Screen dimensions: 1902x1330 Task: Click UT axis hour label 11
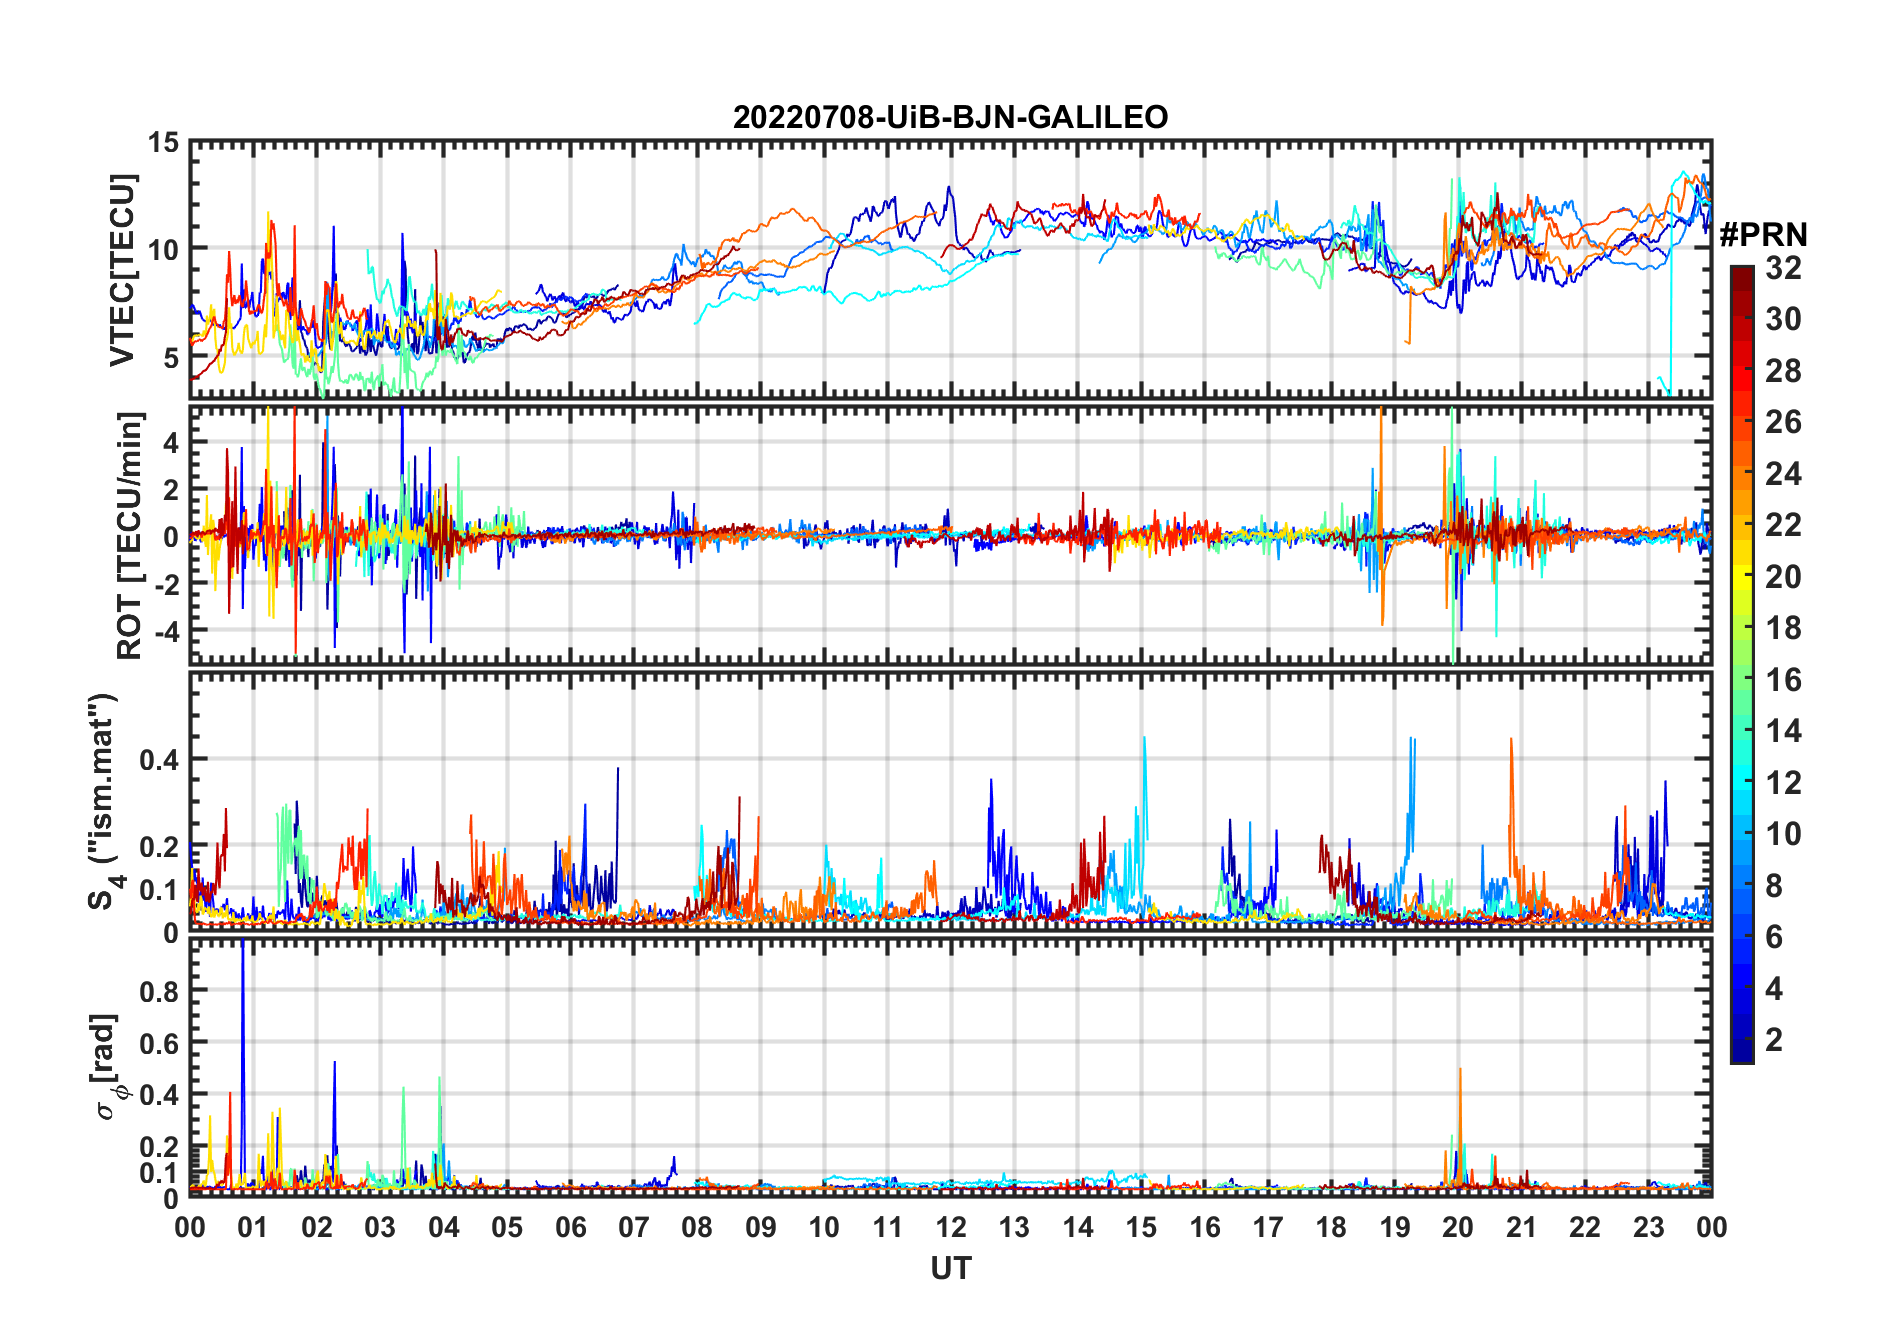pos(888,1226)
